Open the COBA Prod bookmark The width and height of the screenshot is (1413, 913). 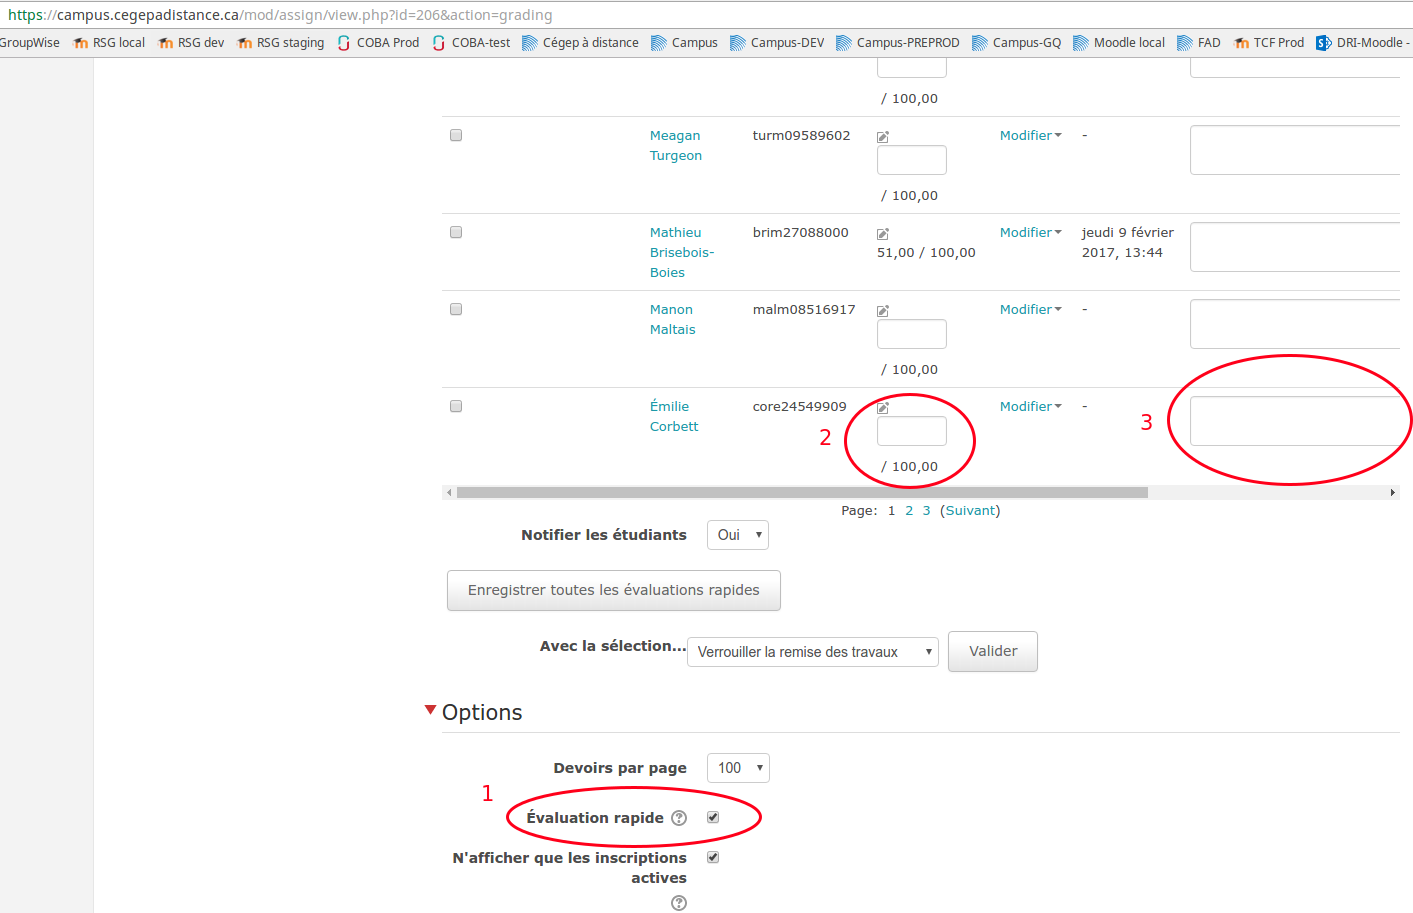coord(378,43)
